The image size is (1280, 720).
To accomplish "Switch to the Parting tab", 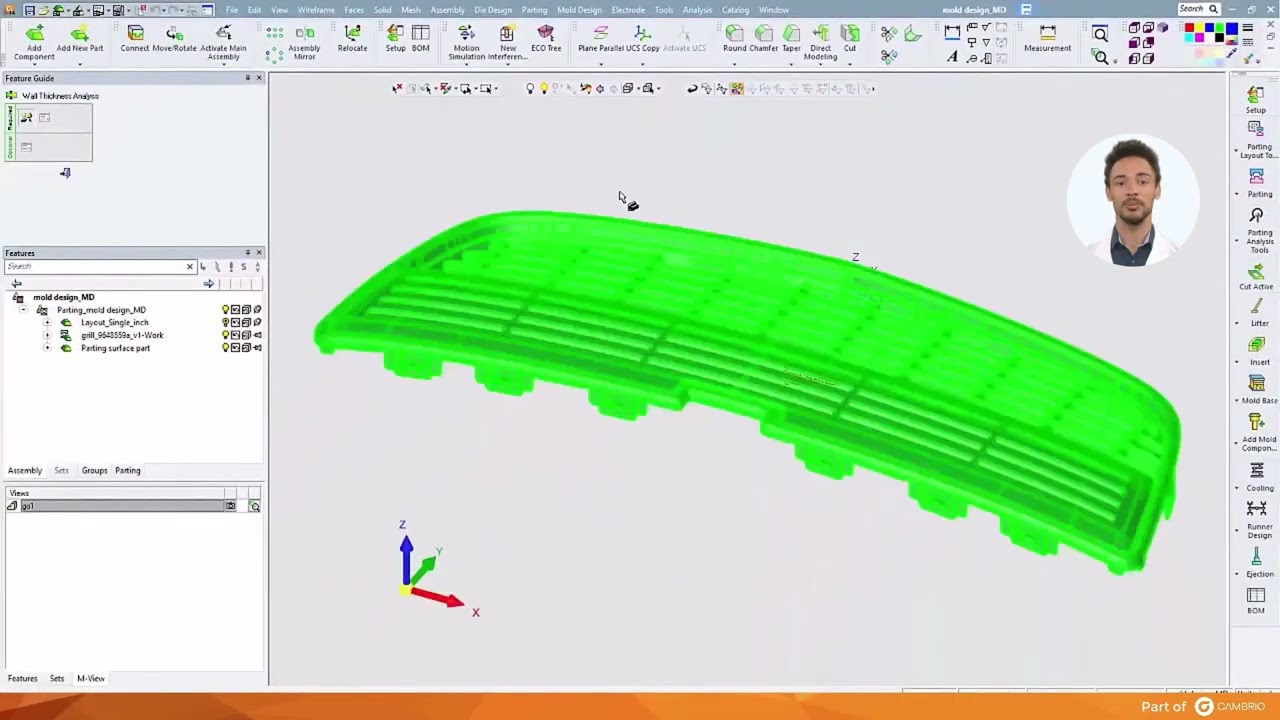I will coord(127,470).
